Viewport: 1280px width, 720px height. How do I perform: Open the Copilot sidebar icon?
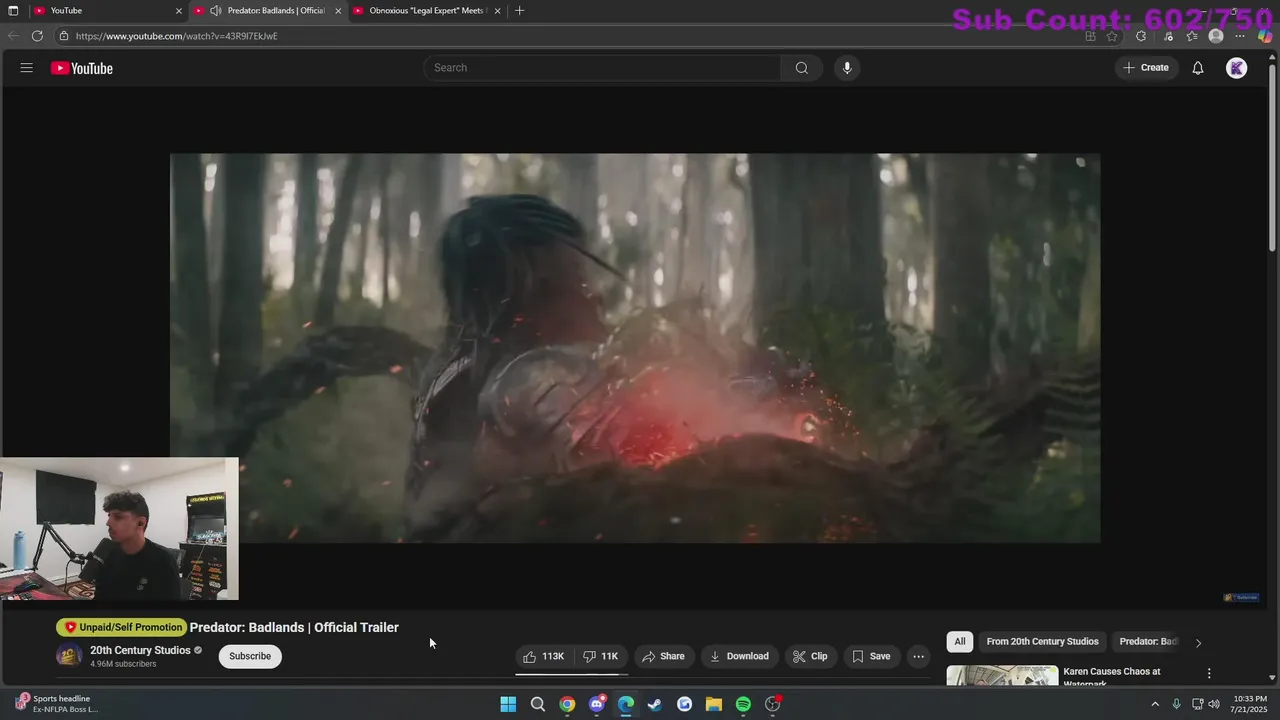1265,36
